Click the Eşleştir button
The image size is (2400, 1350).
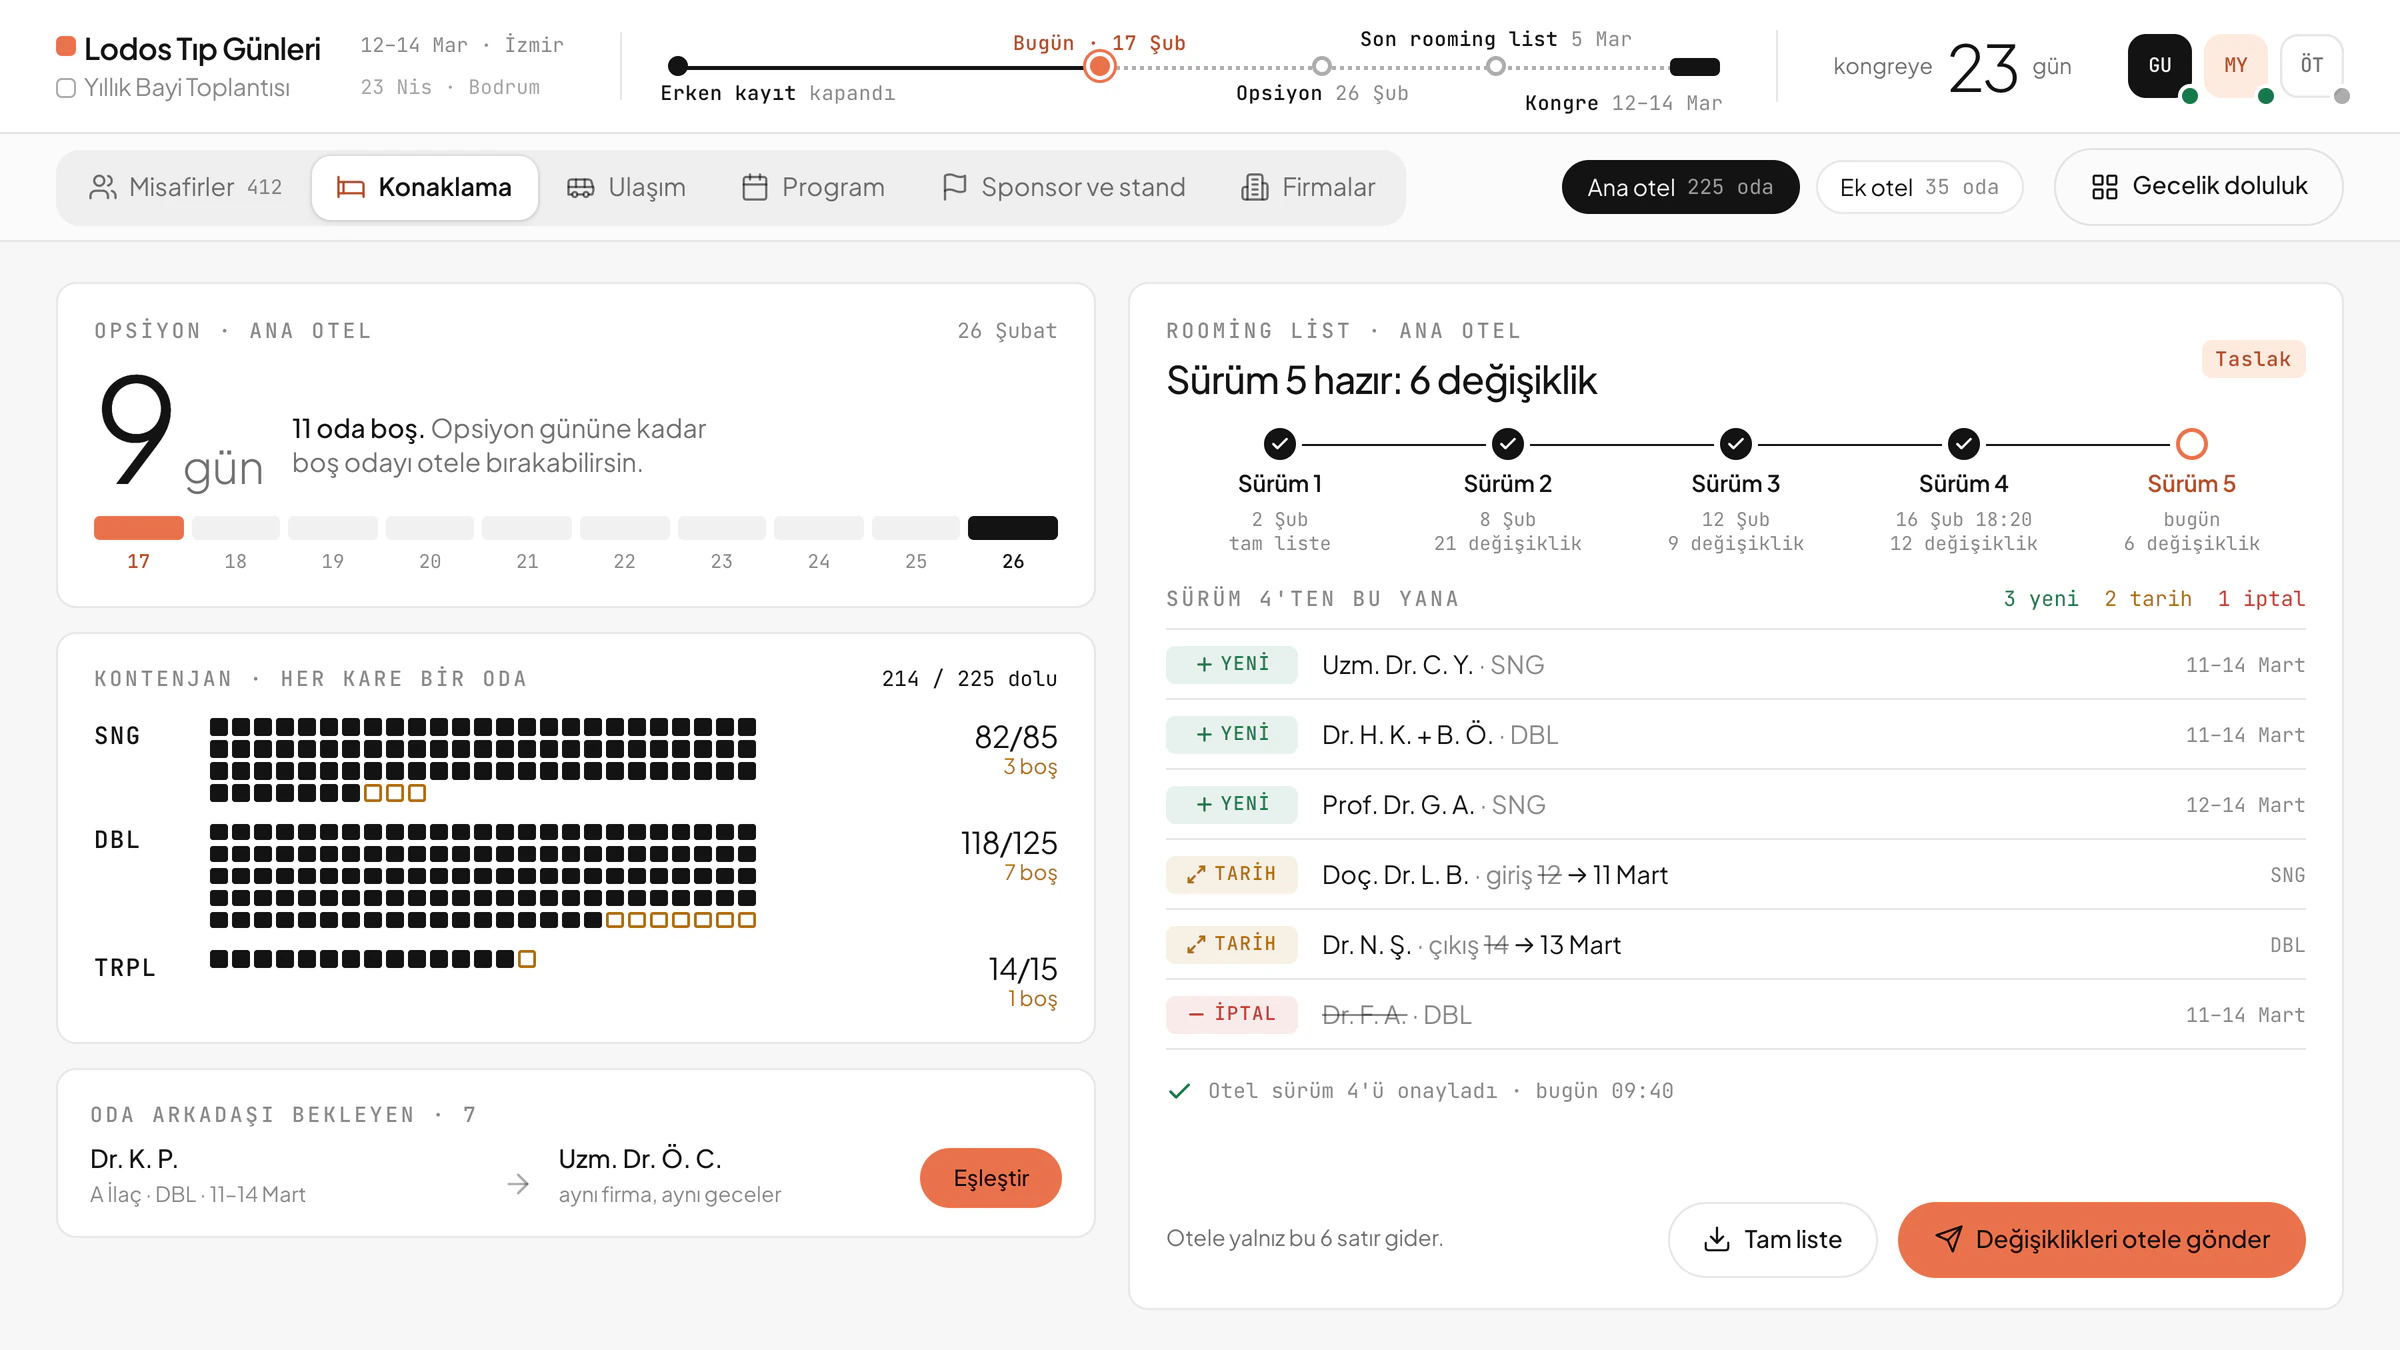point(990,1178)
